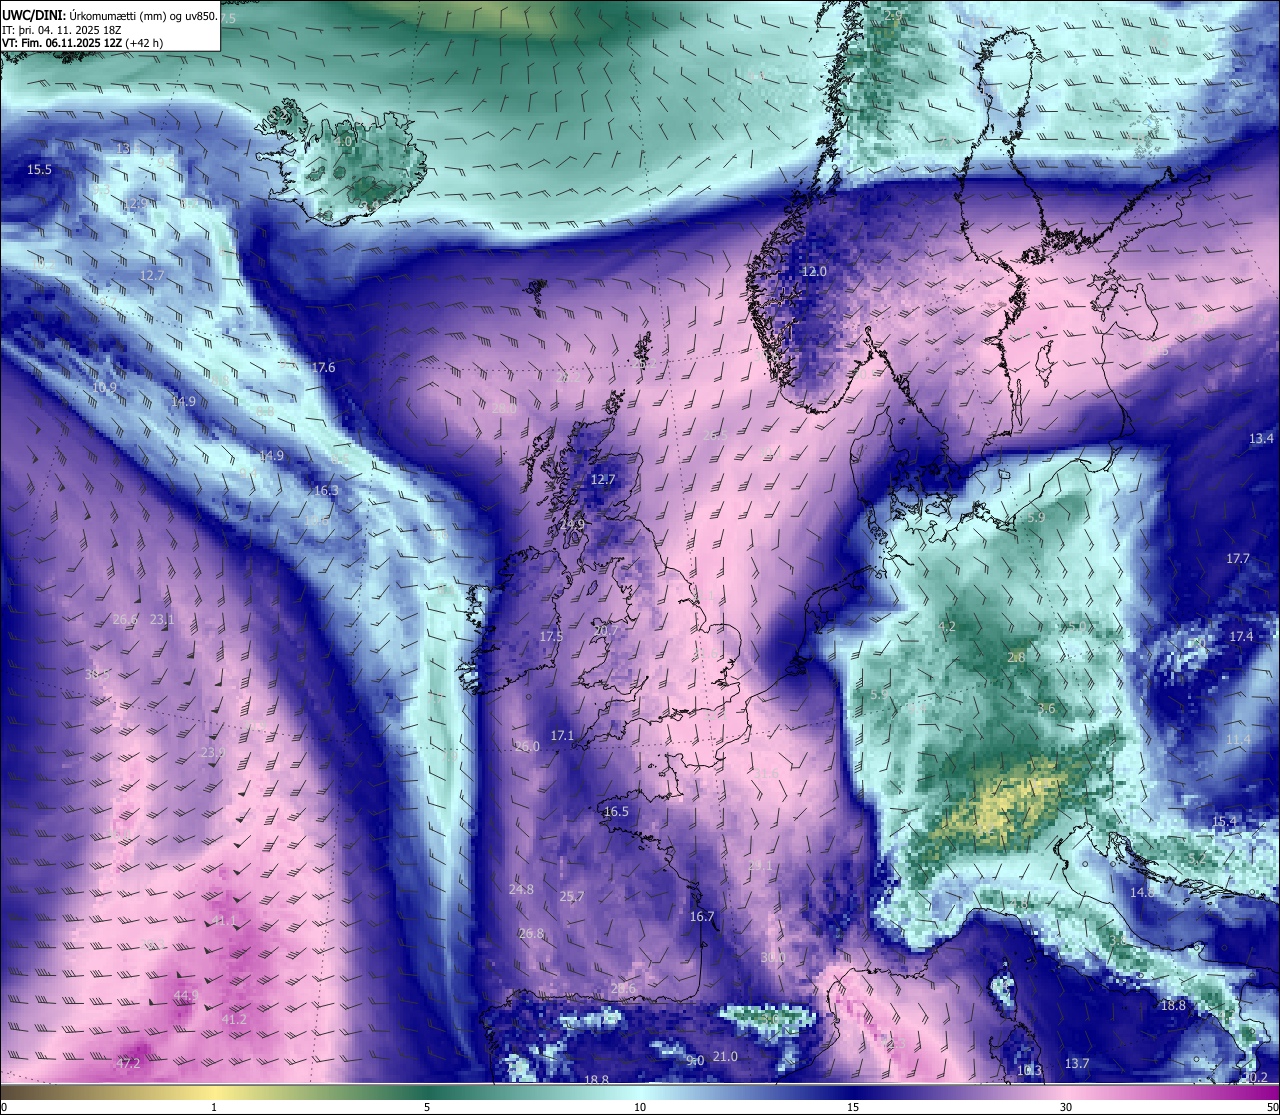The image size is (1280, 1115).
Task: Click the 2.8 value label
Action: point(1016,658)
